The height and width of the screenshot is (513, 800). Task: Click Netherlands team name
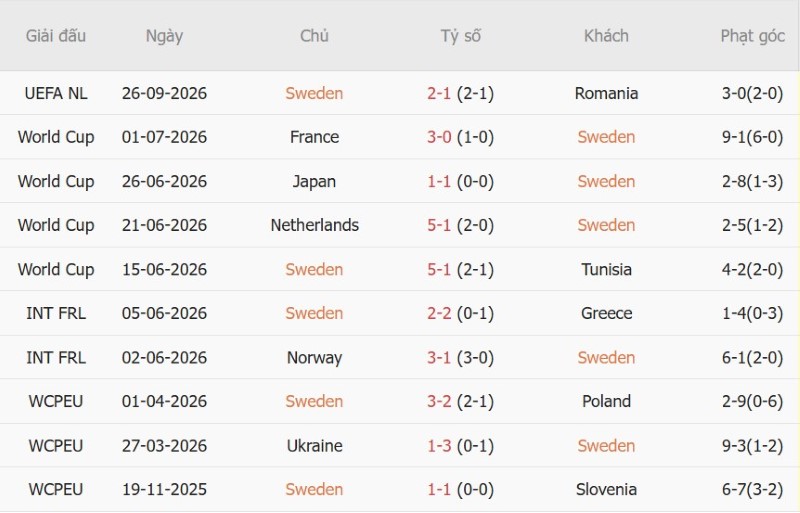click(314, 225)
